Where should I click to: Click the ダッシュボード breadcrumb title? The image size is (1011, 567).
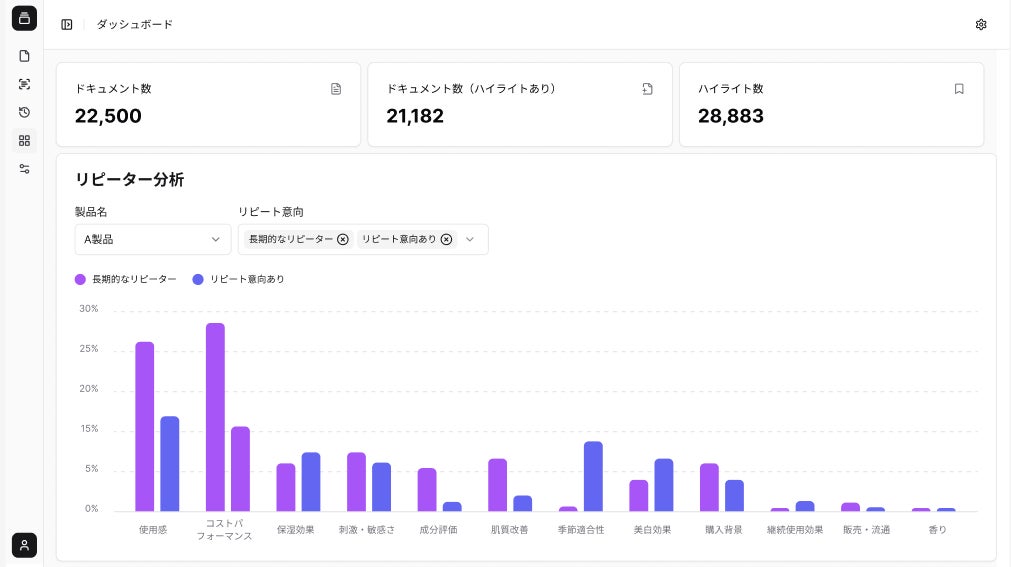coord(135,25)
